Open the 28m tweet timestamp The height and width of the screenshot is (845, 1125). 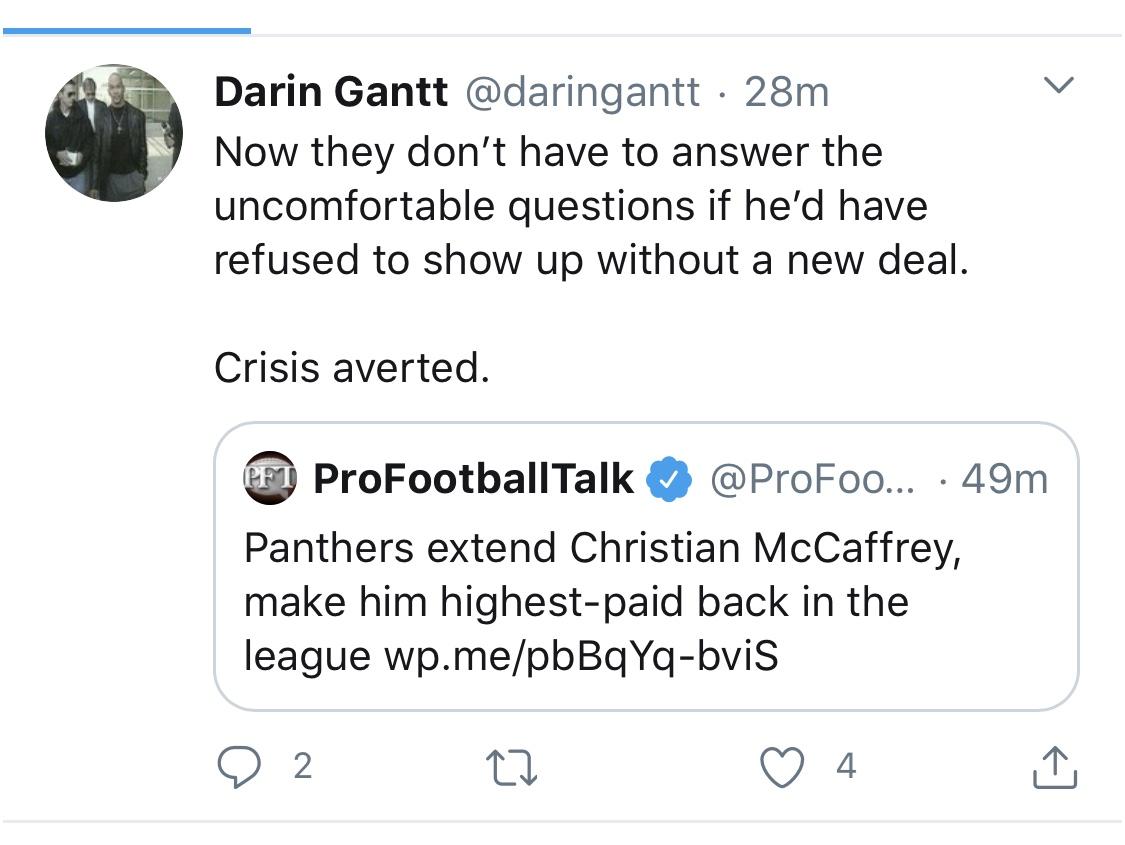click(786, 93)
